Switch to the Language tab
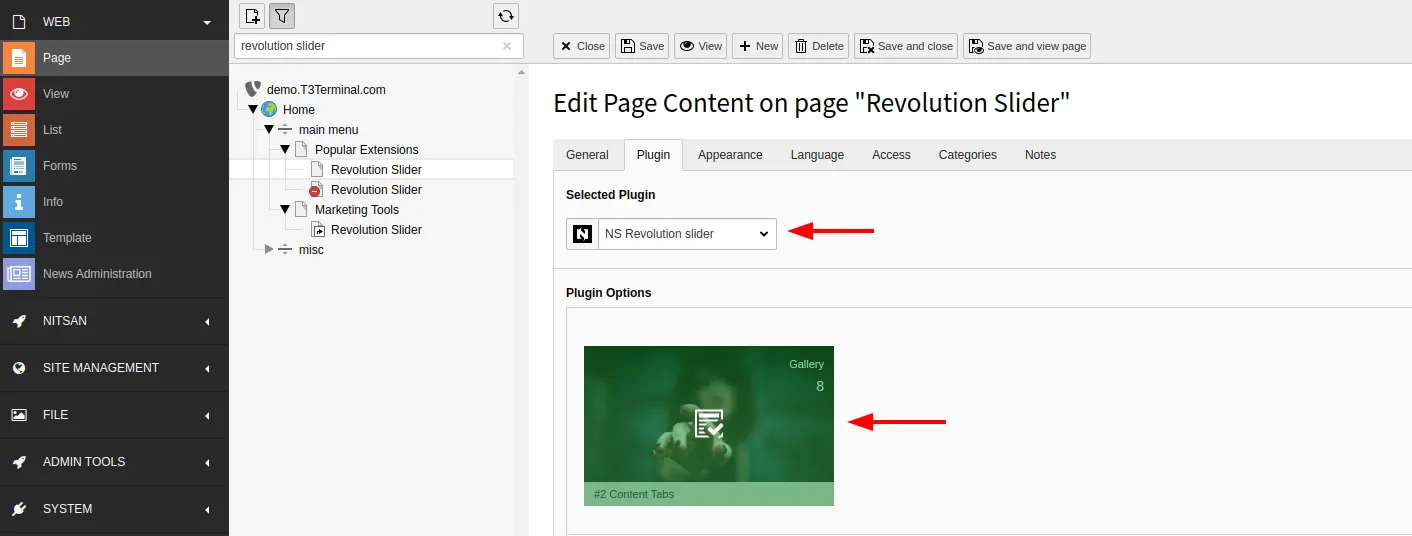 tap(817, 155)
